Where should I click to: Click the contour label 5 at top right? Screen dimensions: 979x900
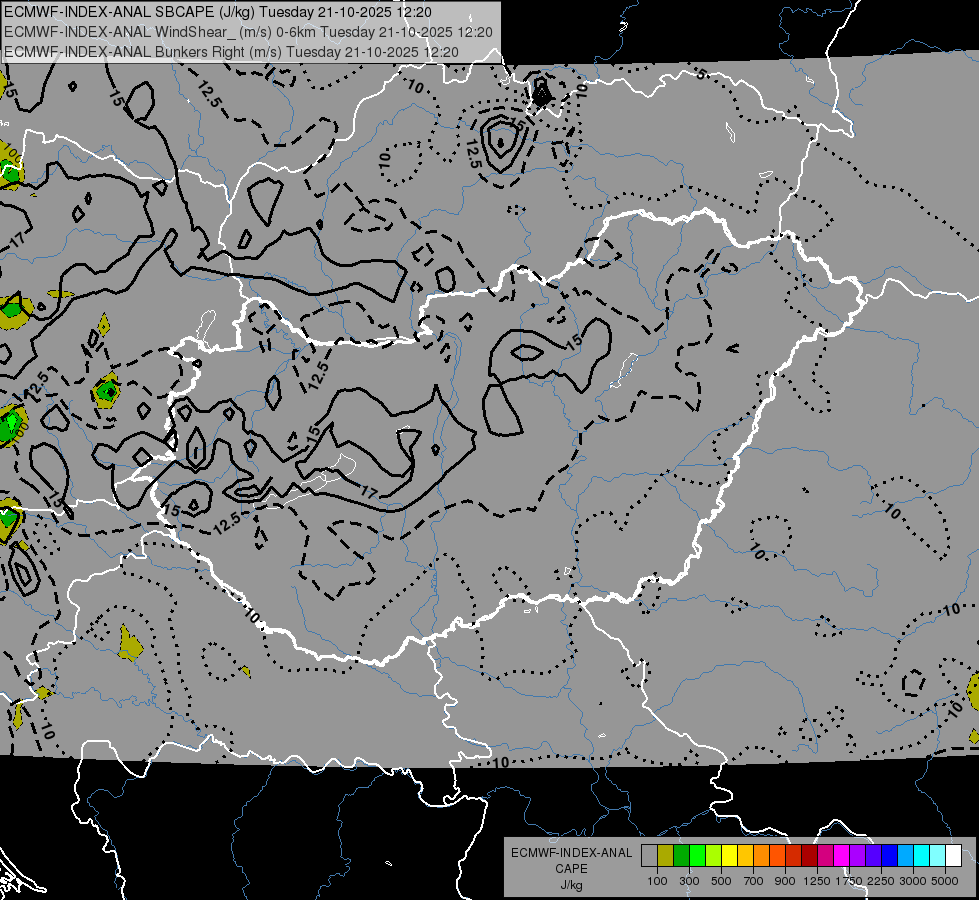701,75
